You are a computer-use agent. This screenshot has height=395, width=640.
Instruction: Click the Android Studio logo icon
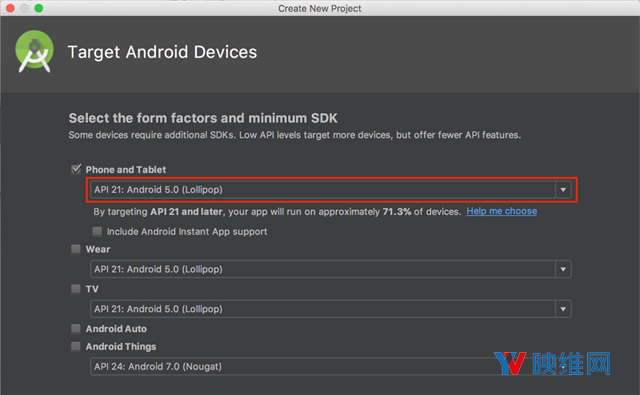[34, 52]
